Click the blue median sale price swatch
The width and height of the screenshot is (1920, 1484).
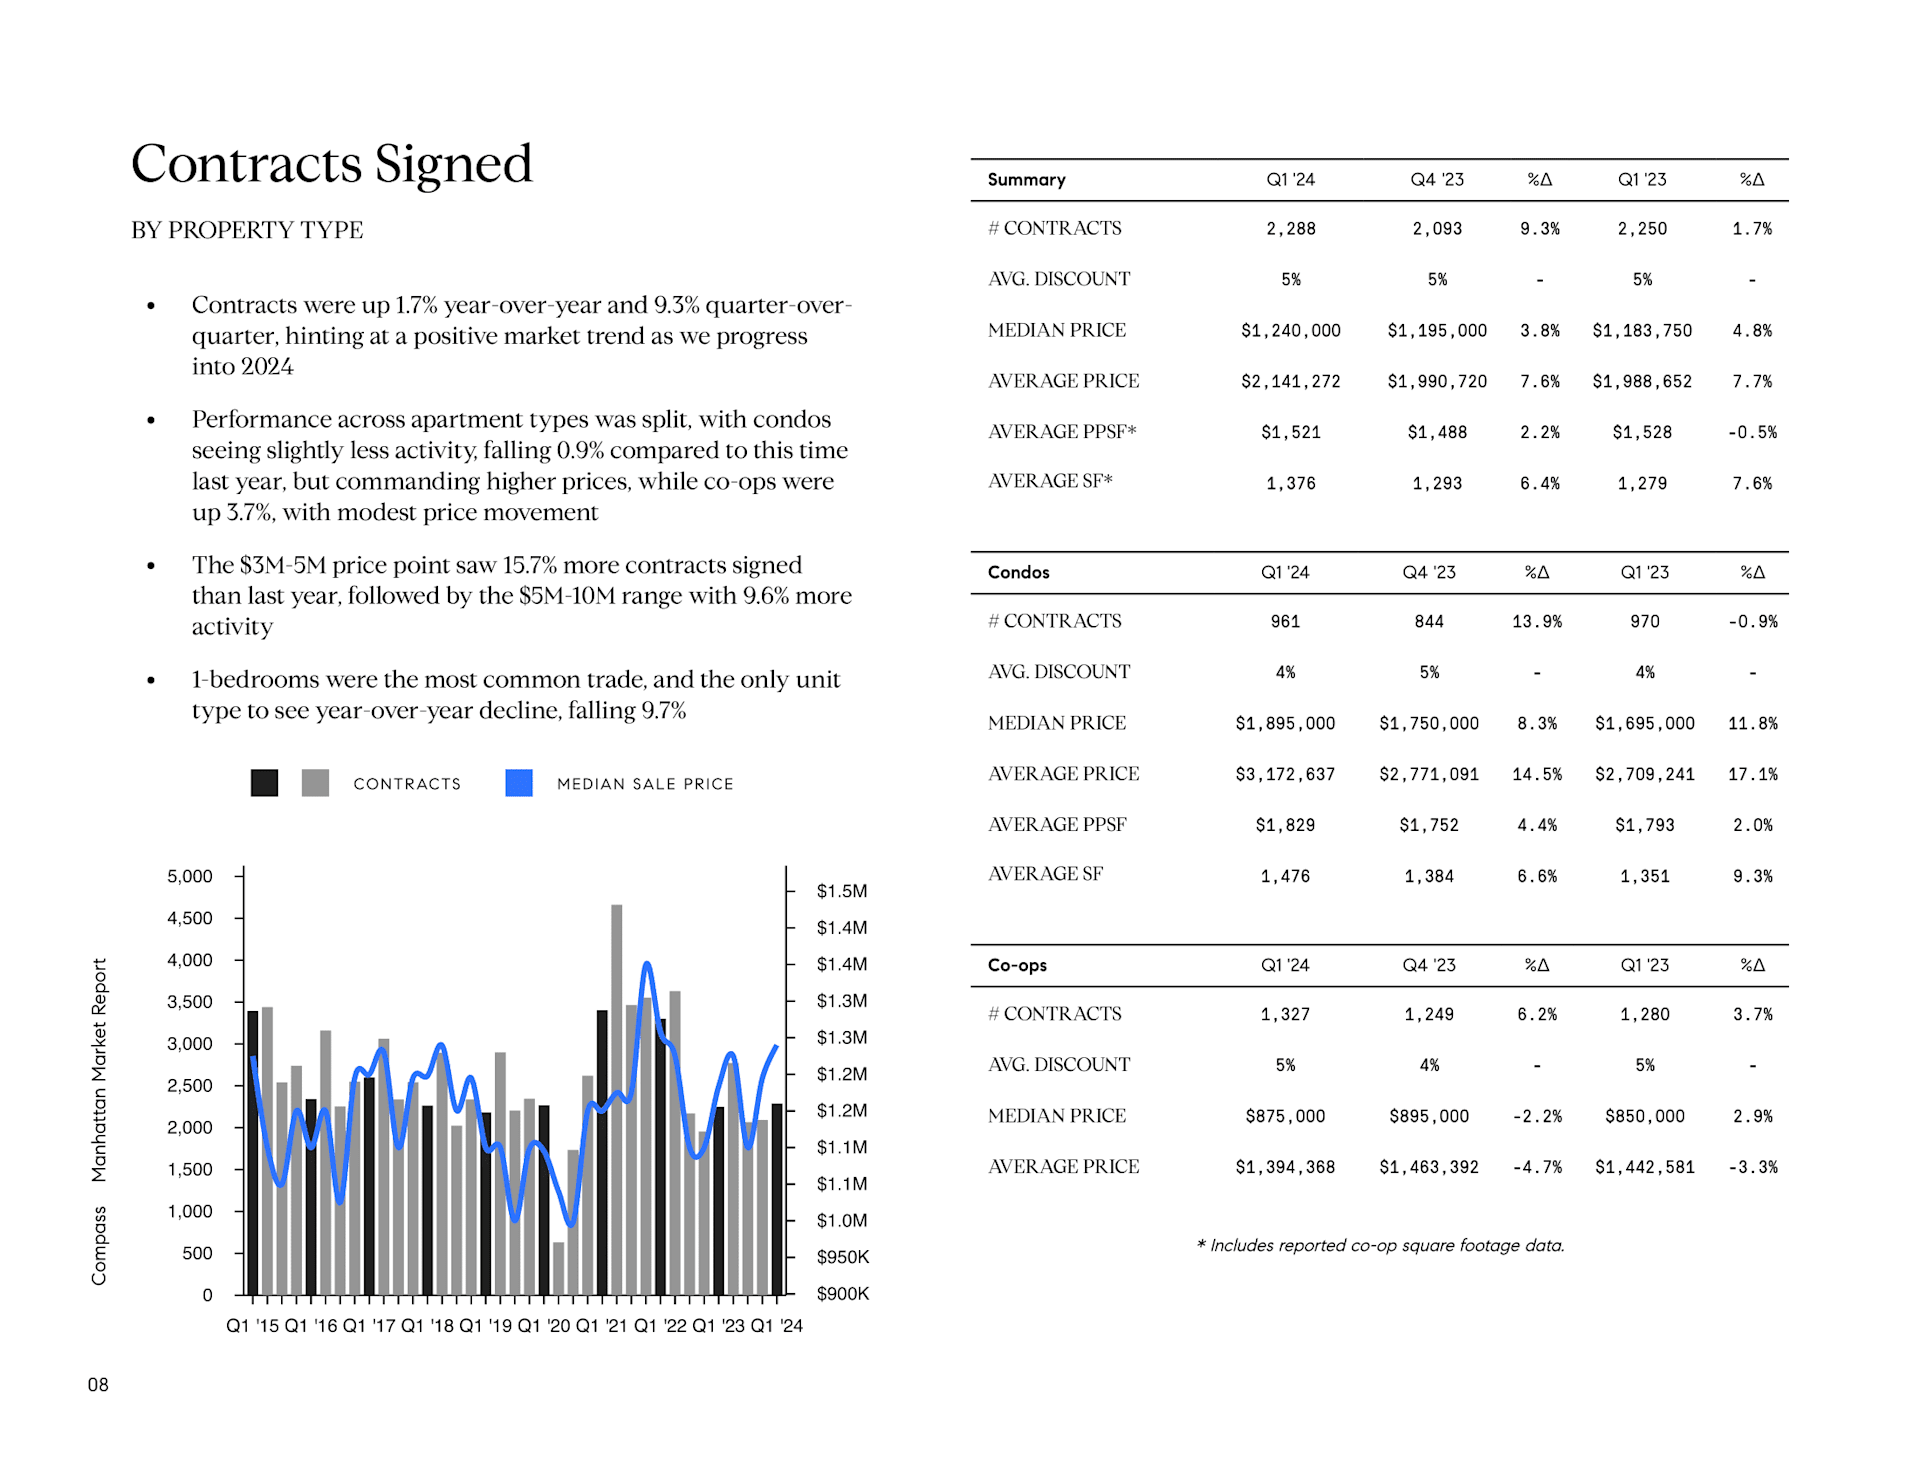(519, 783)
